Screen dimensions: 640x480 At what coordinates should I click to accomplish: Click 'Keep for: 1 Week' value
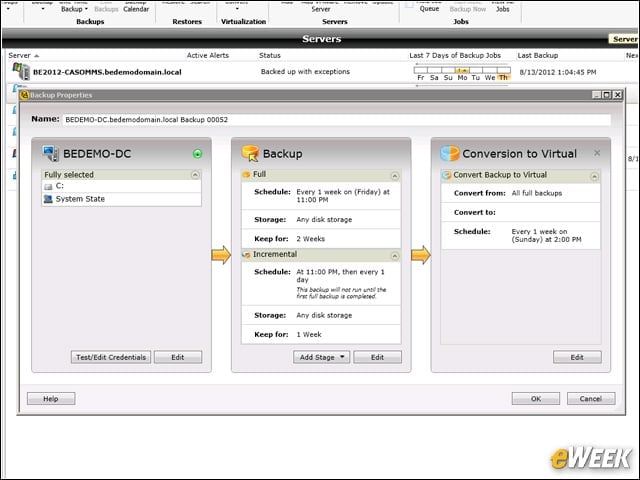point(309,335)
